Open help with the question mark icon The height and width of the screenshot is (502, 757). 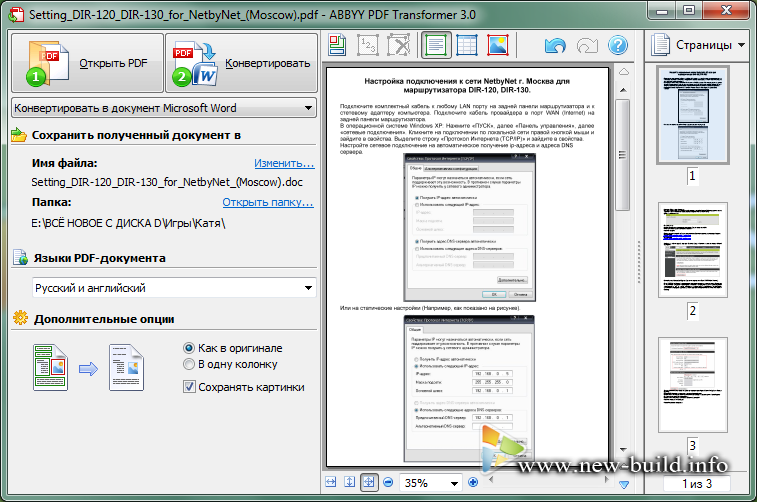(x=618, y=45)
